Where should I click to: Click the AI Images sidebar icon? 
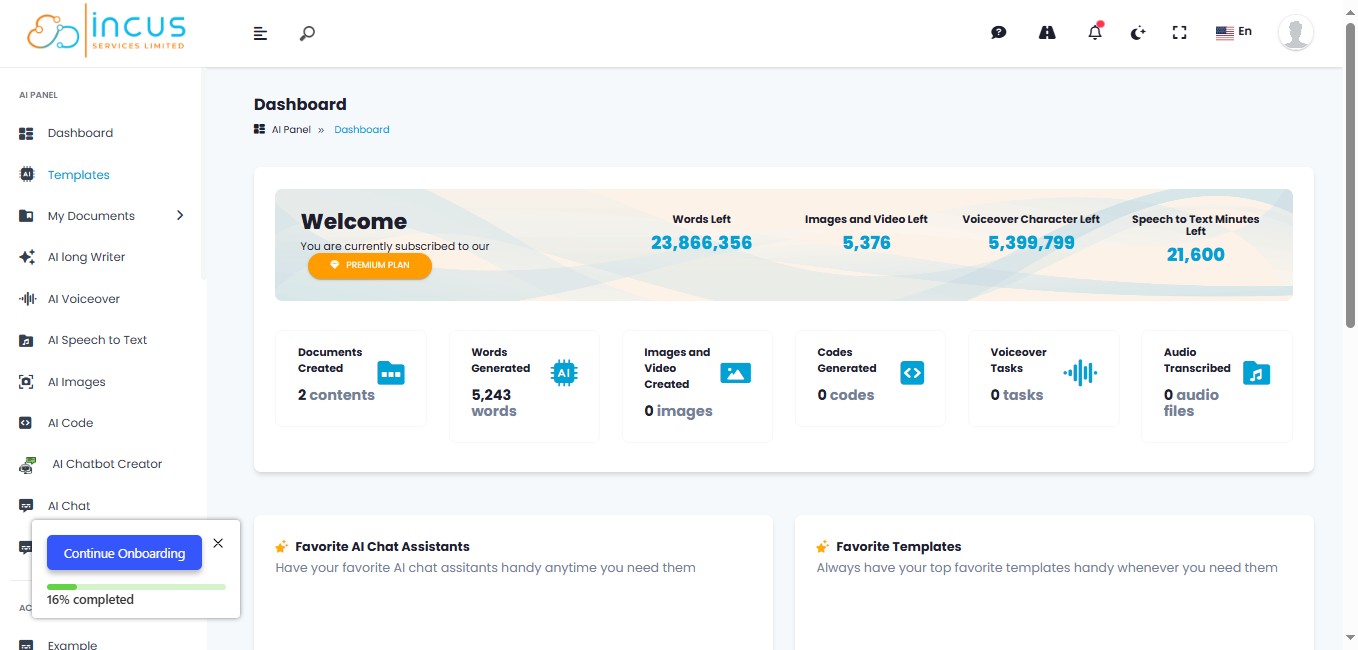click(x=27, y=382)
